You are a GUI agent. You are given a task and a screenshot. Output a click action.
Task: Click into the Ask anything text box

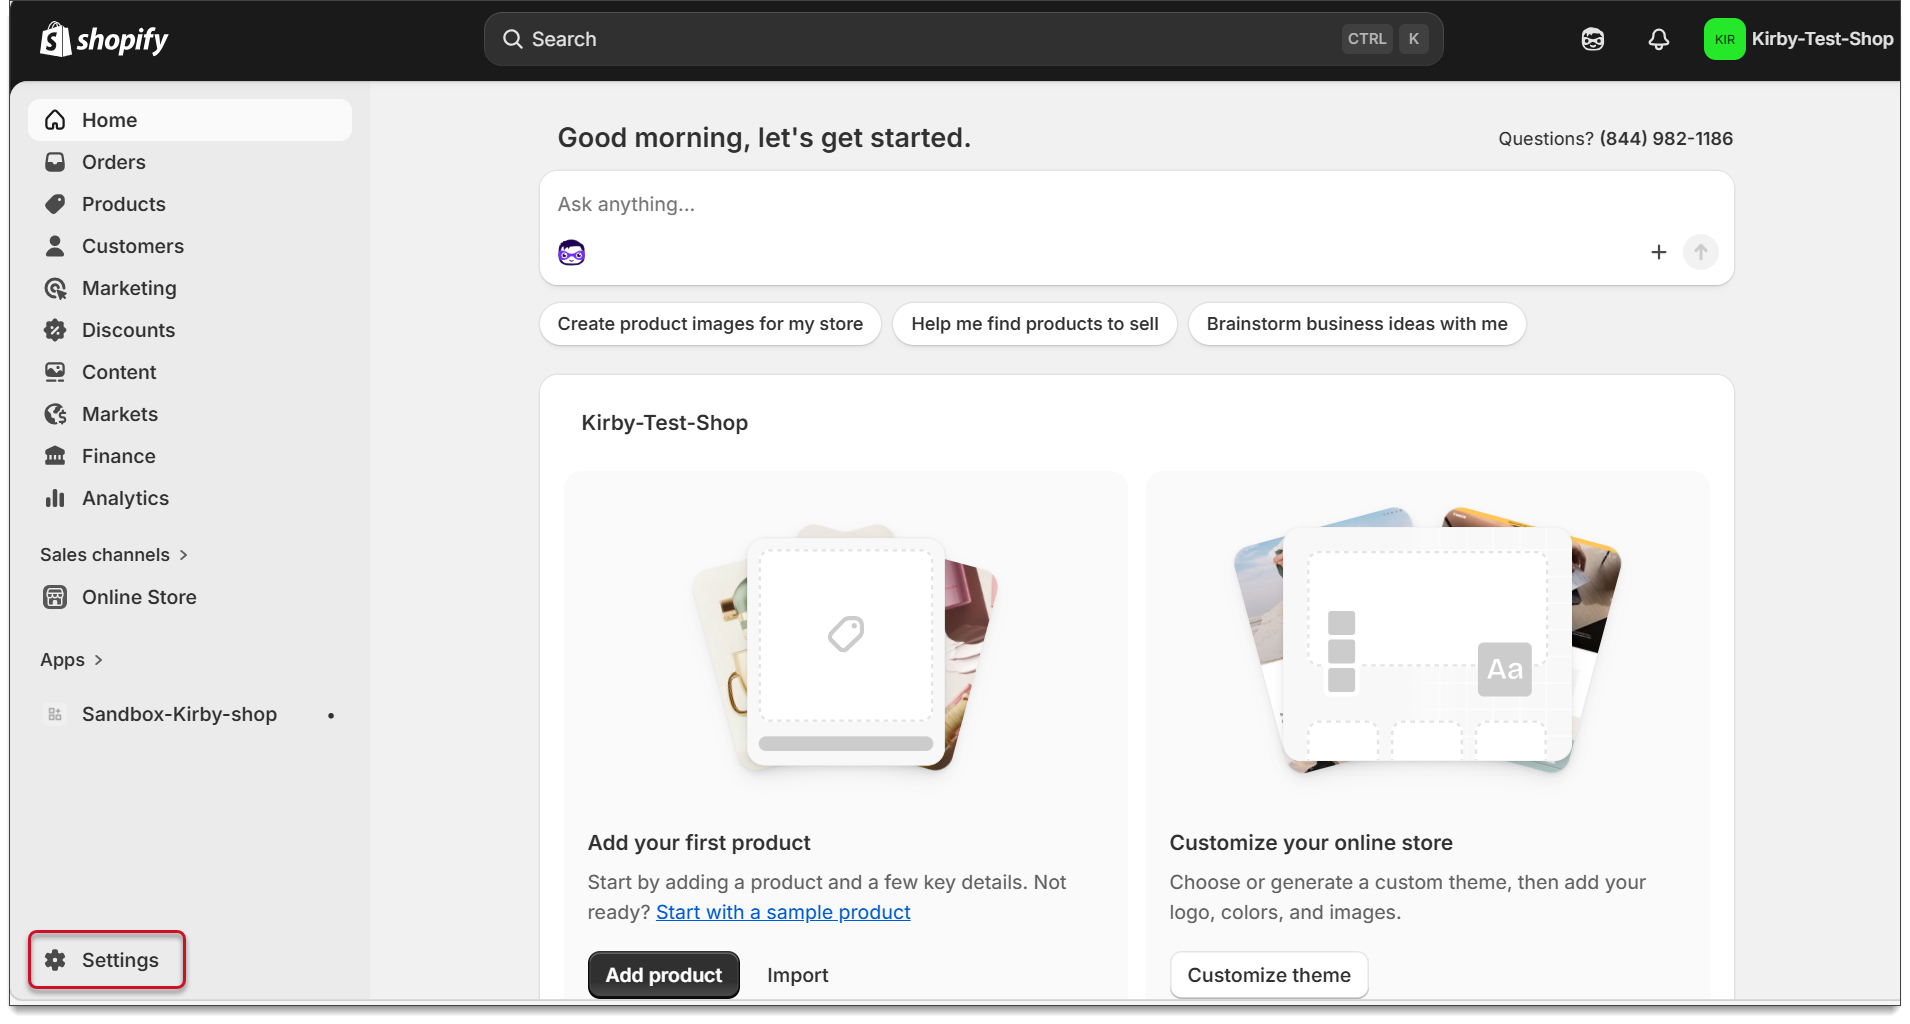[1136, 205]
